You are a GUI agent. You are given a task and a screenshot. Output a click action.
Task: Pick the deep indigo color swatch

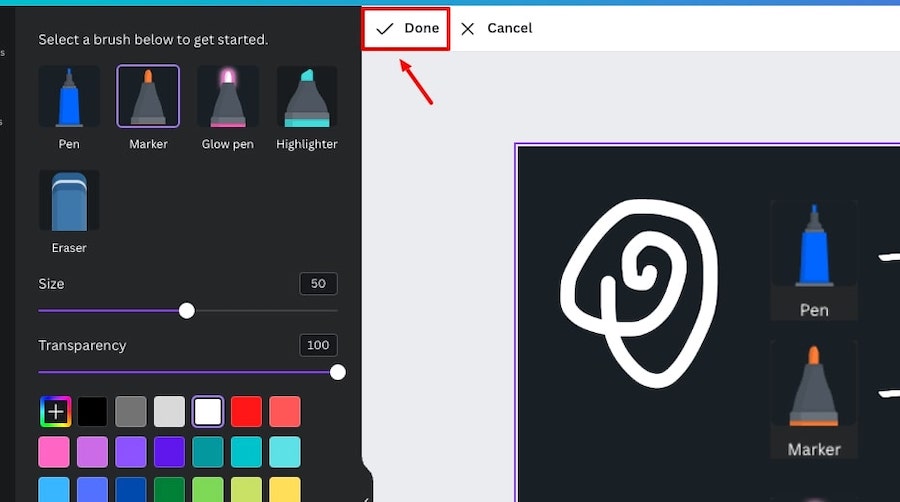point(169,452)
